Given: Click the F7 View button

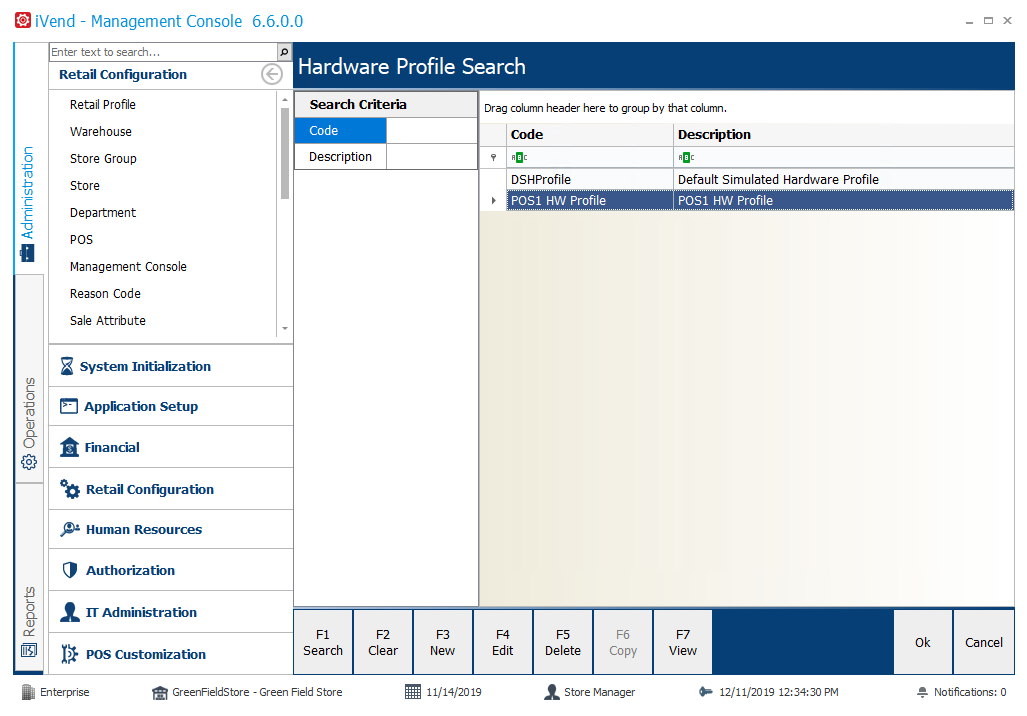Looking at the screenshot, I should [683, 642].
